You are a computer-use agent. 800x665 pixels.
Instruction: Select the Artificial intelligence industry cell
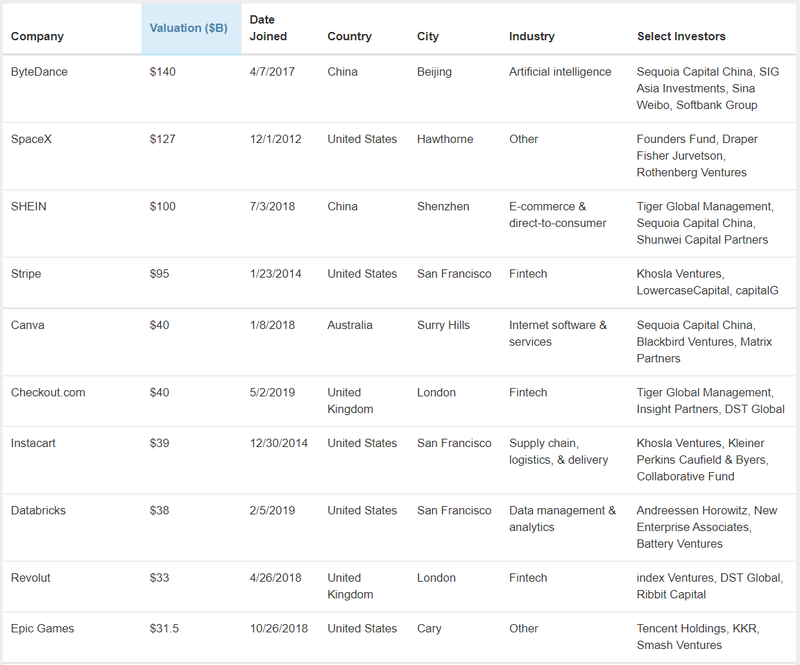(560, 72)
